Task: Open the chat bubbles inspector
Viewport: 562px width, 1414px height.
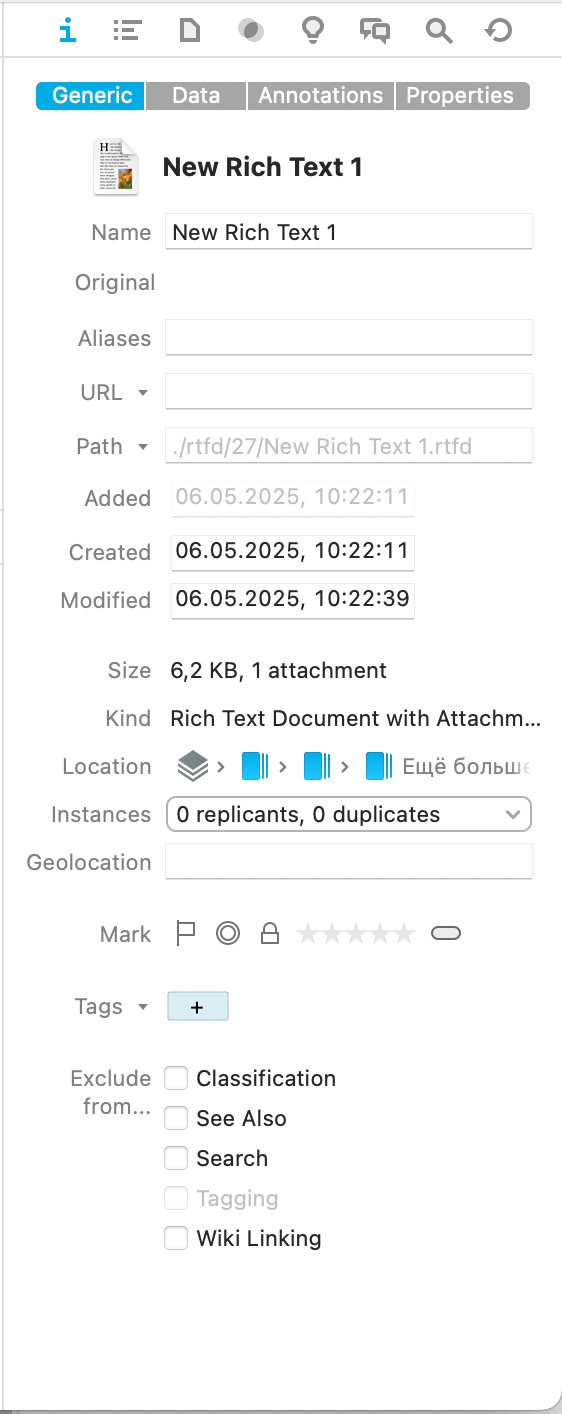Action: point(375,31)
